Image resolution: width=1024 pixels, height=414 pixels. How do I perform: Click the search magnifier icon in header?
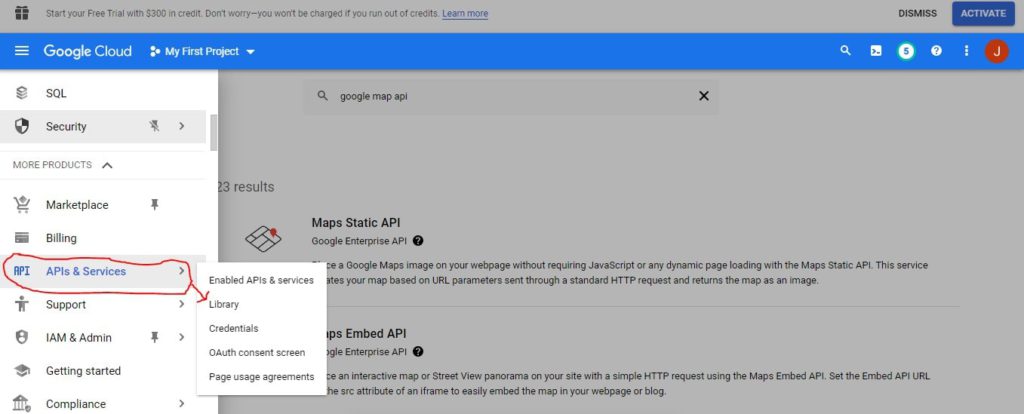coord(845,51)
